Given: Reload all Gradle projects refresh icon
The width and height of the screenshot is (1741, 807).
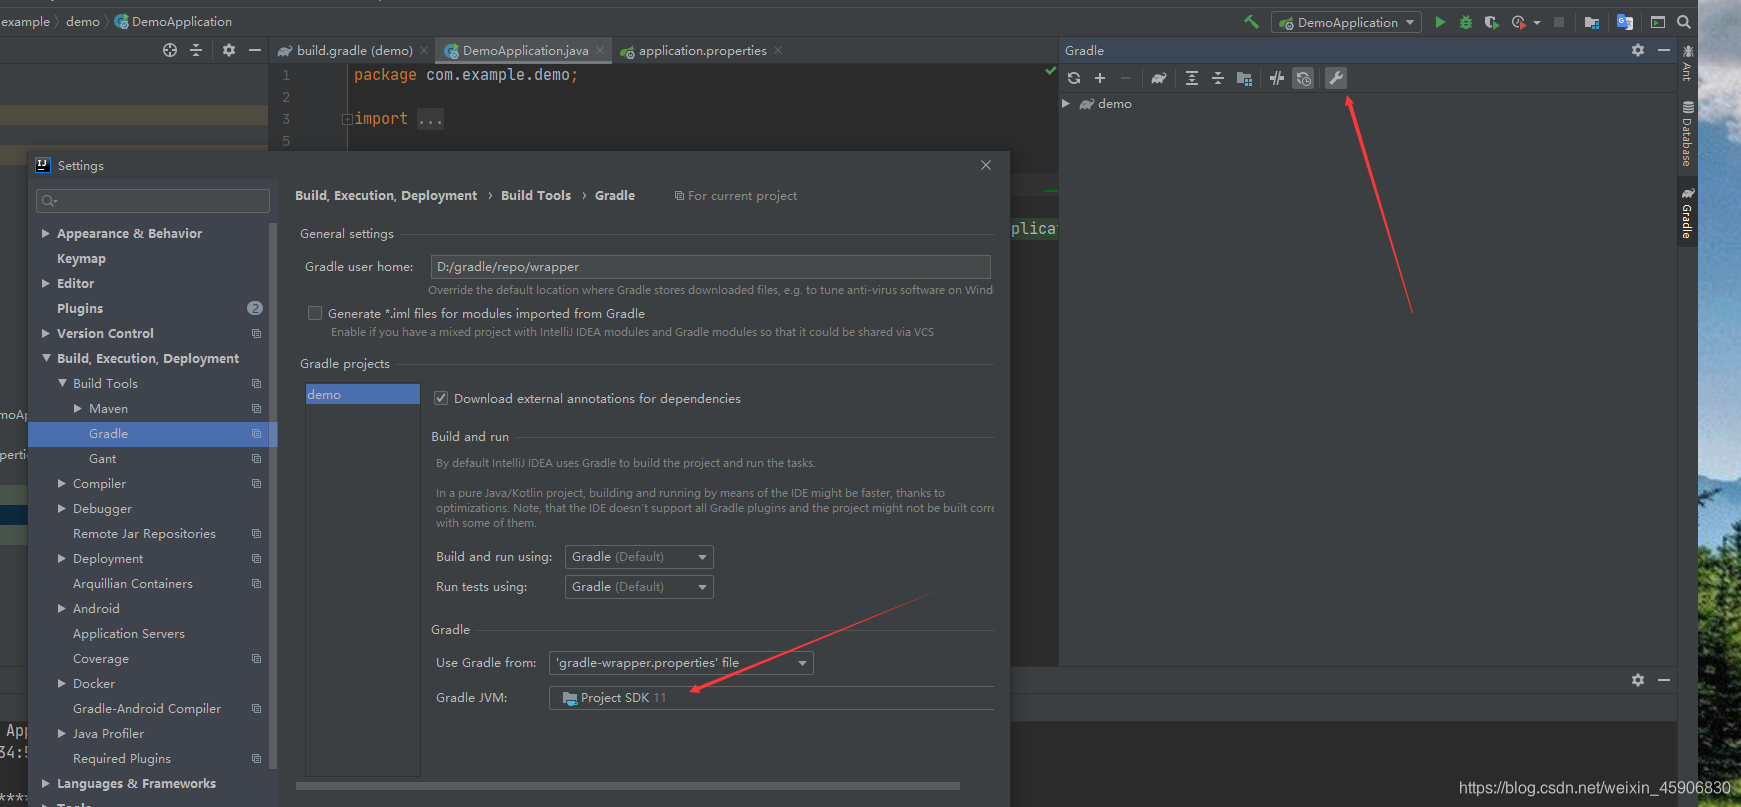Looking at the screenshot, I should tap(1074, 78).
